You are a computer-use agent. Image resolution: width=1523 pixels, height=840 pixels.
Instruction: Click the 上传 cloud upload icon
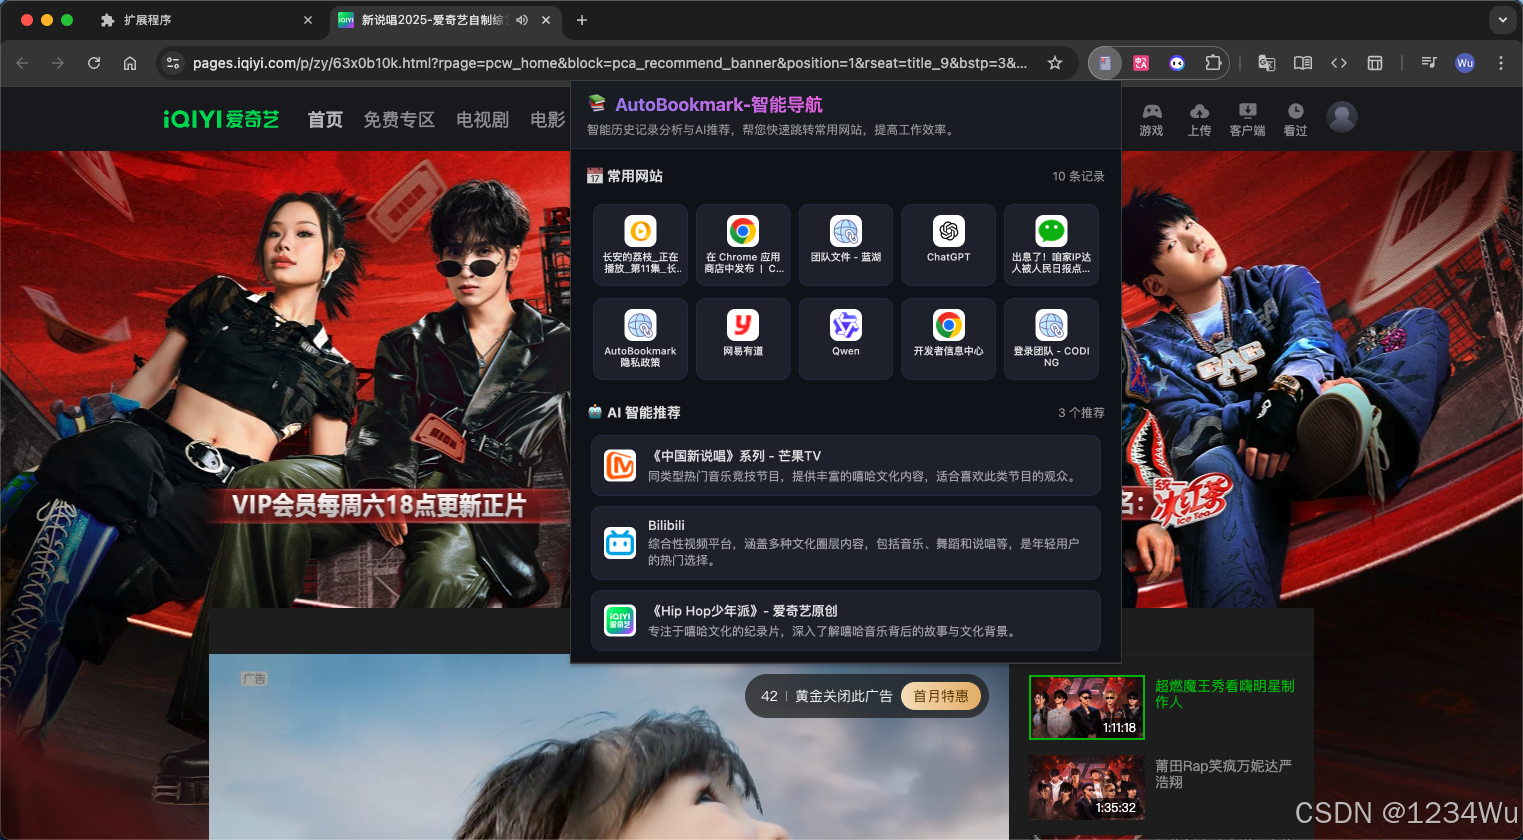(x=1199, y=119)
